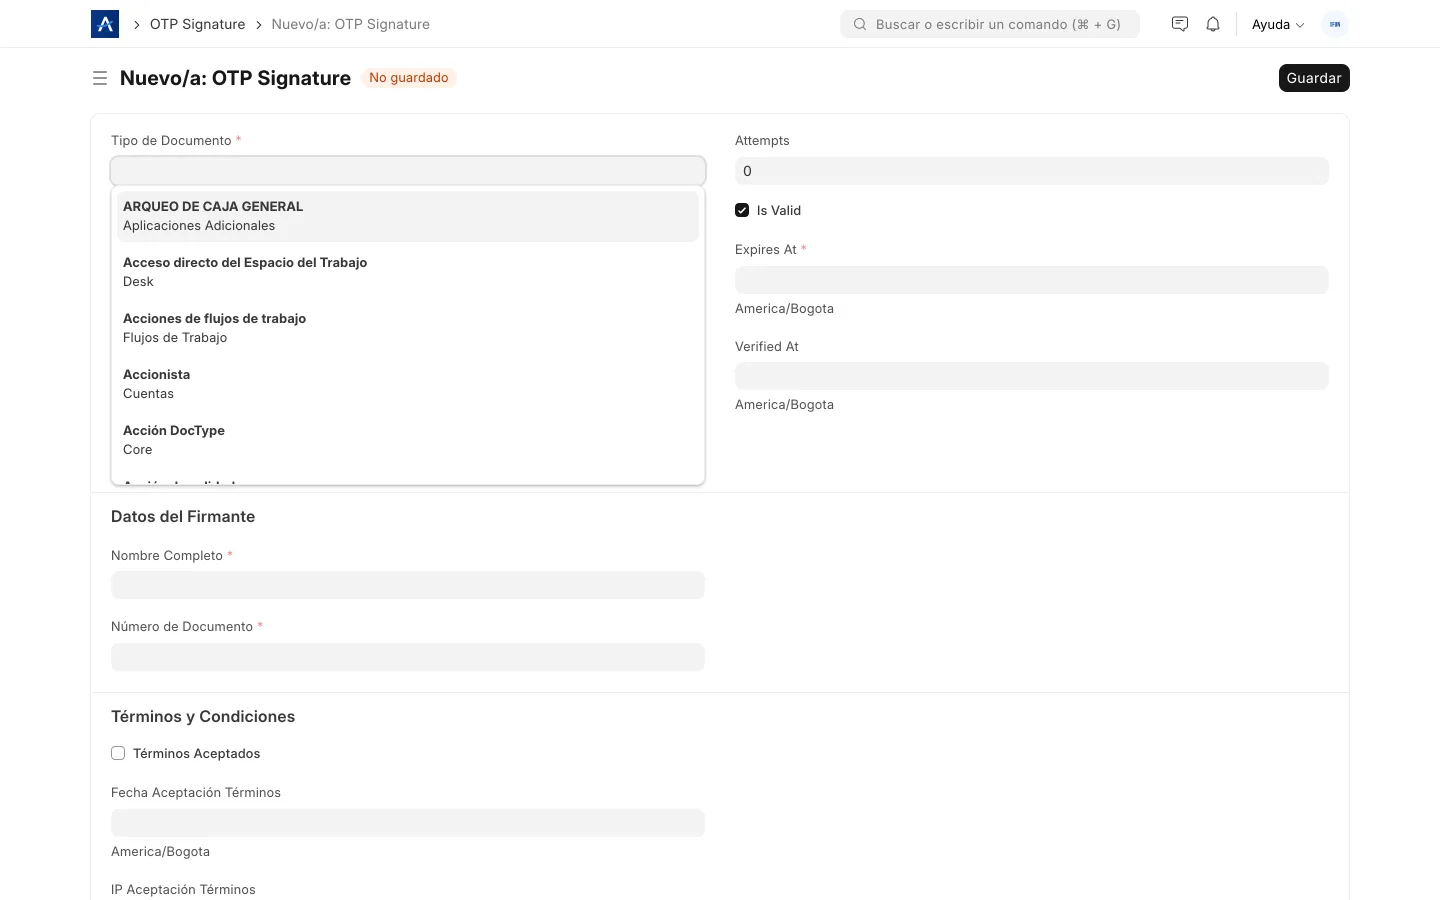This screenshot has height=900, width=1440.
Task: Click the page title Nuevo/a: OTP Signature
Action: [235, 78]
